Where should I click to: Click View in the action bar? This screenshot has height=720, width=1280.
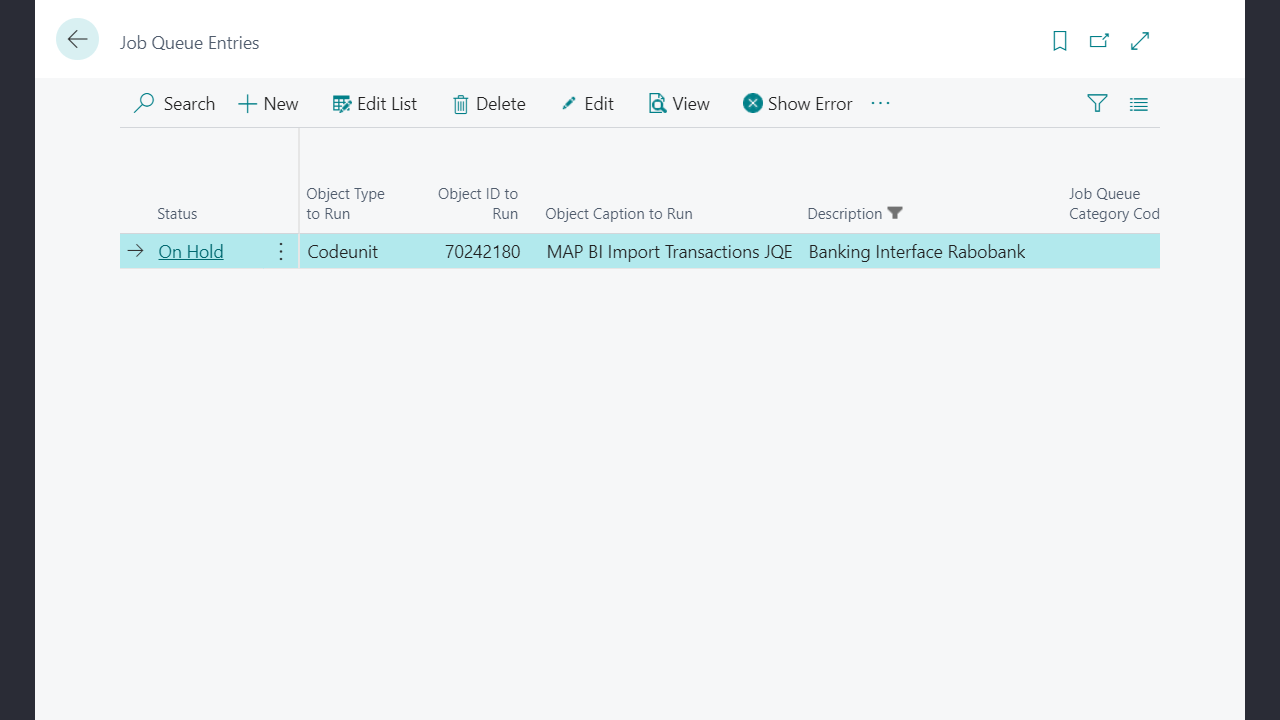(x=679, y=104)
